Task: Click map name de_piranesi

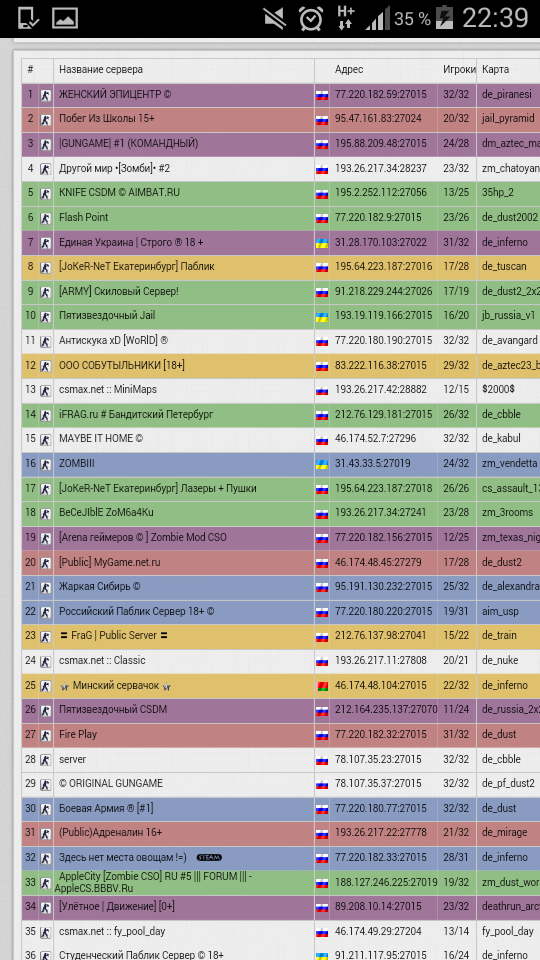Action: click(x=506, y=94)
